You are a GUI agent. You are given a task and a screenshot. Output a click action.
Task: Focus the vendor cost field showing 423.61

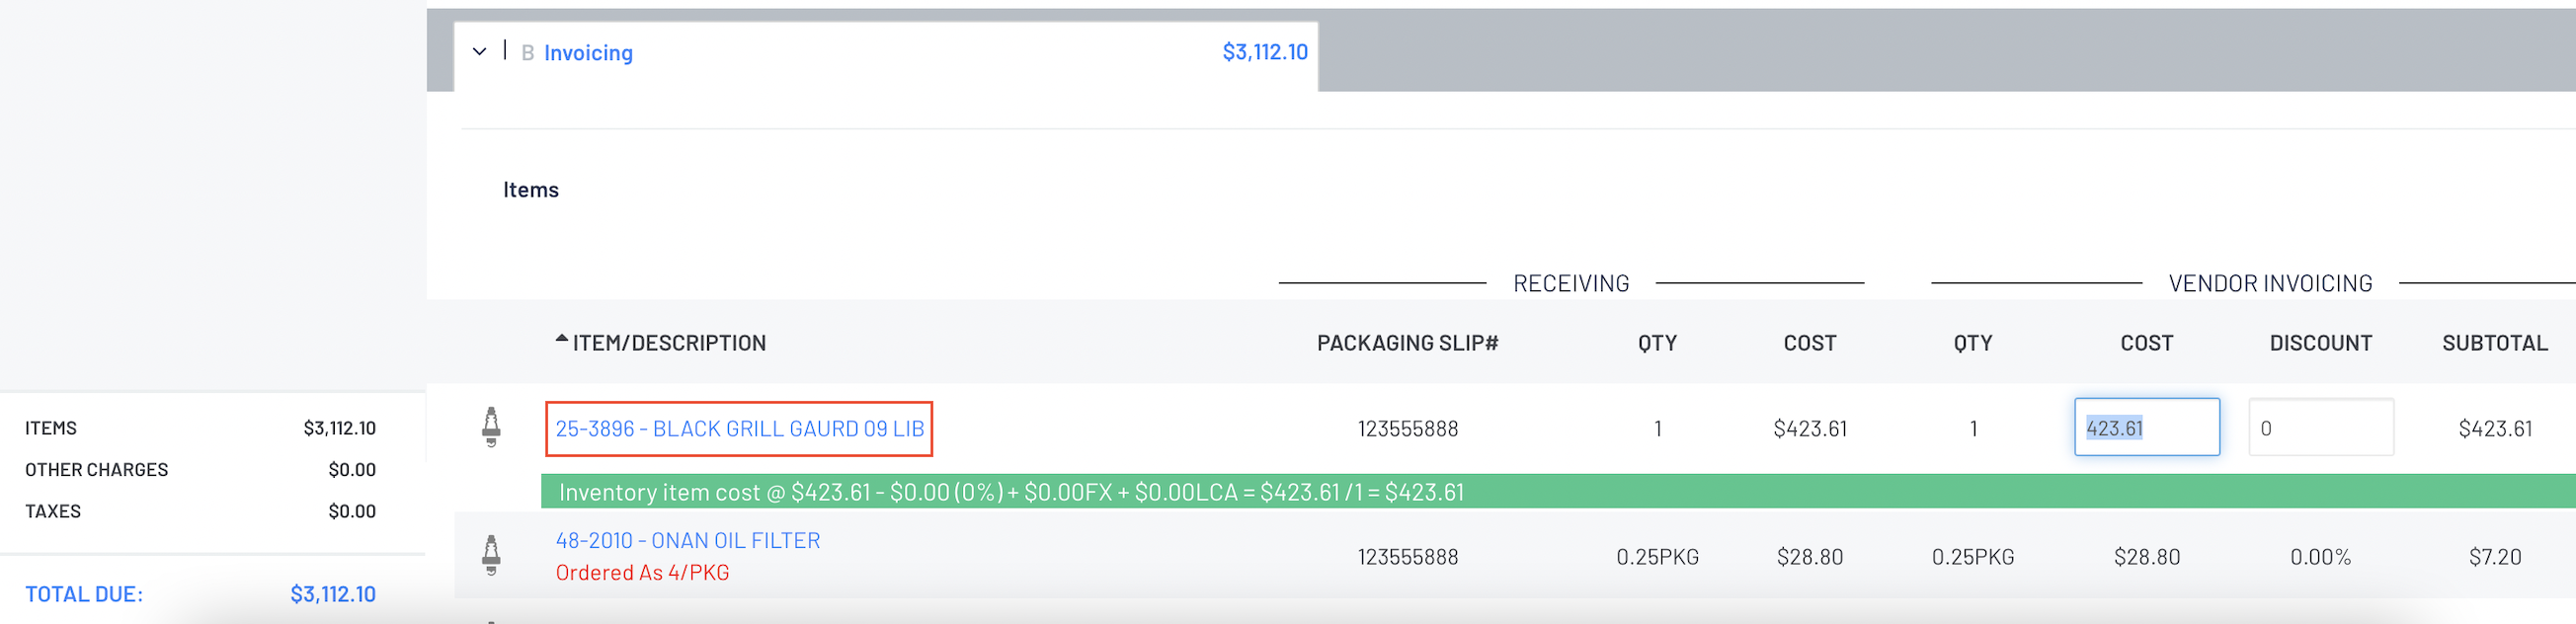[2147, 428]
